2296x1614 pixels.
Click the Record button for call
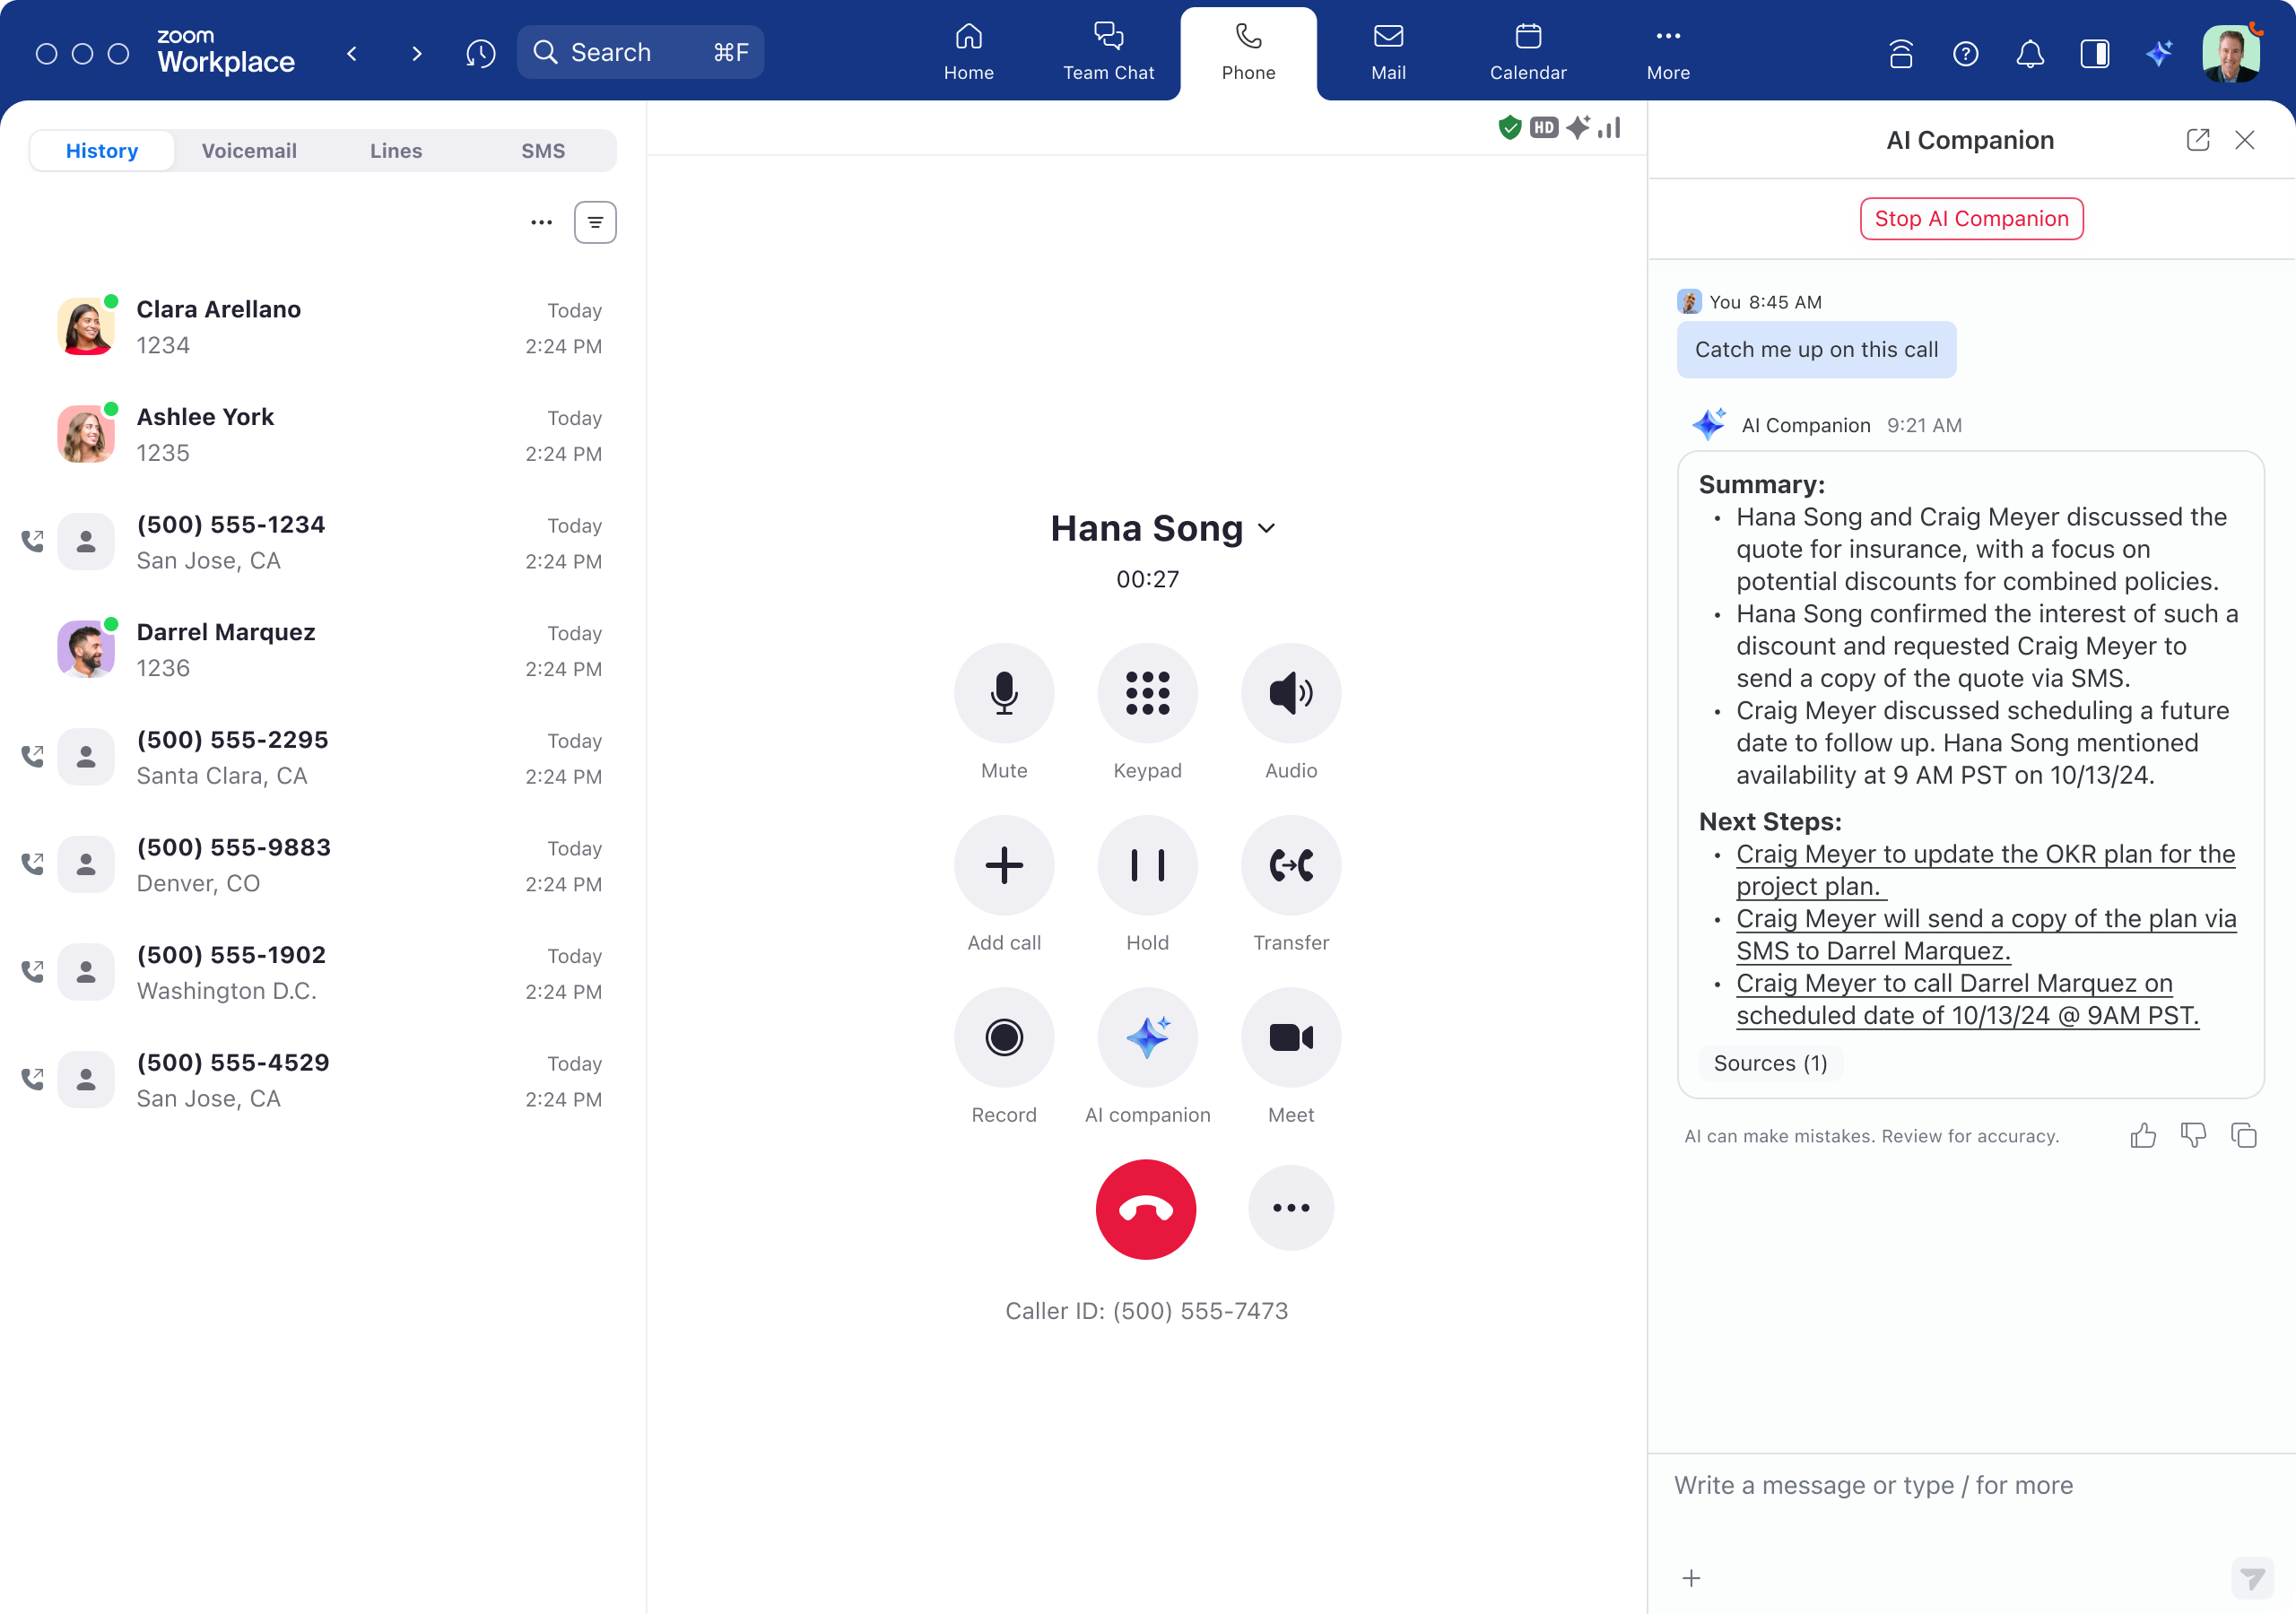pos(1006,1037)
